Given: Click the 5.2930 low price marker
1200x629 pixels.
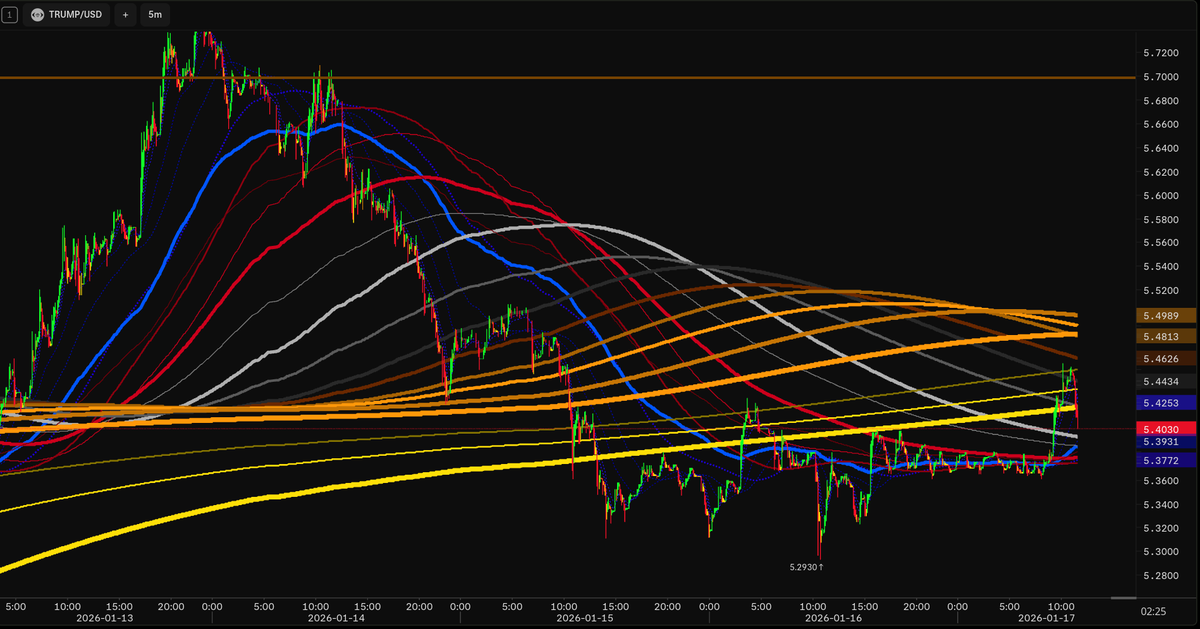Looking at the screenshot, I should pyautogui.click(x=806, y=567).
